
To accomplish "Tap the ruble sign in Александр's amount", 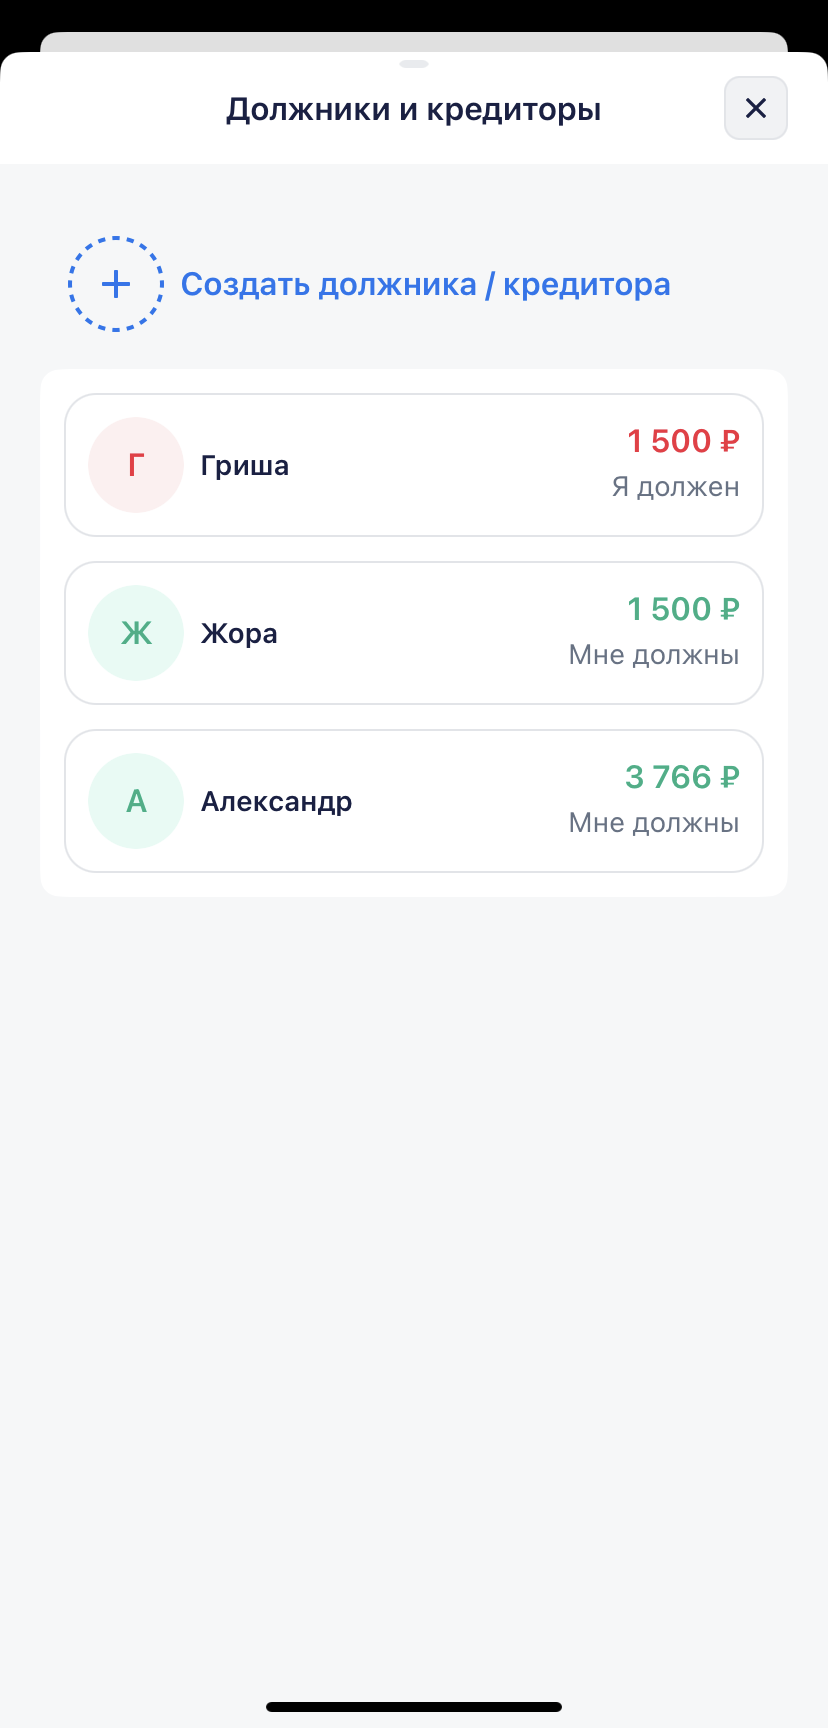I will (730, 777).
